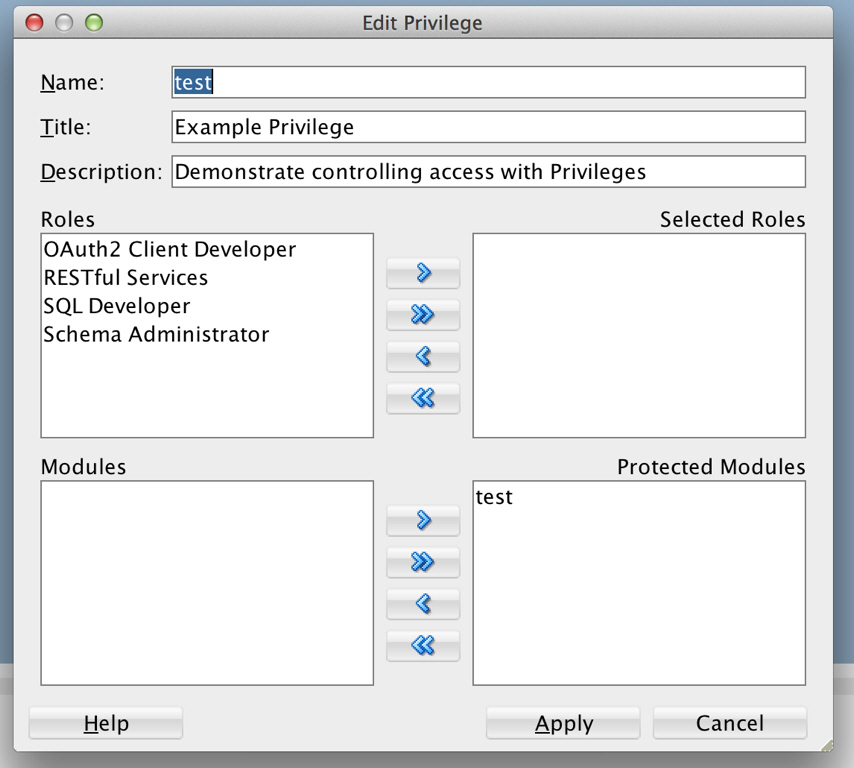Remove selected role from Selected Roles

pos(423,356)
